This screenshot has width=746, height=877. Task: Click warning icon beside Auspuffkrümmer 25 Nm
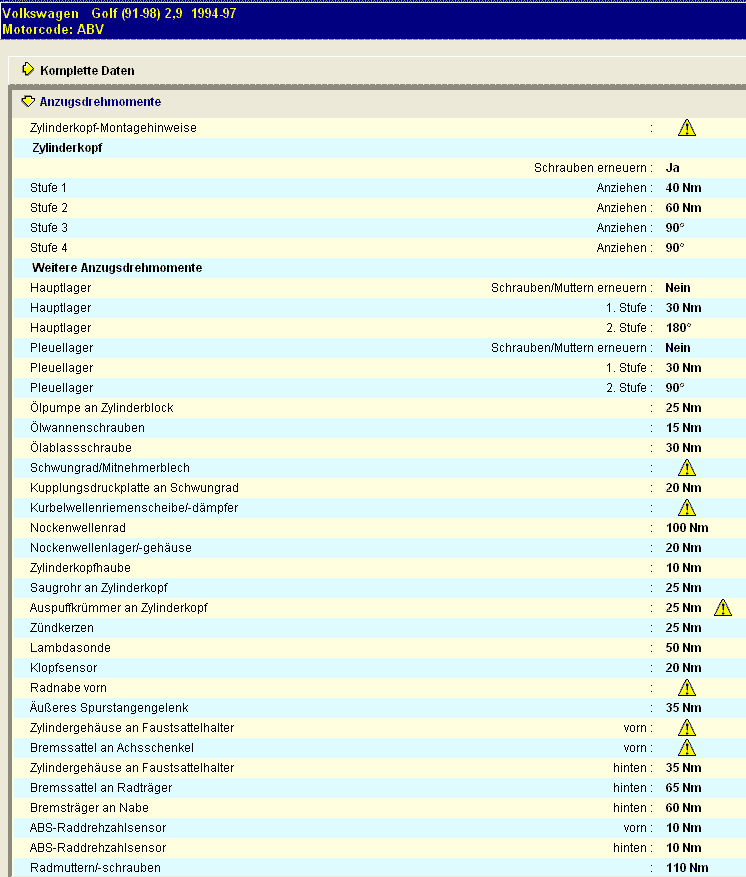pyautogui.click(x=723, y=608)
